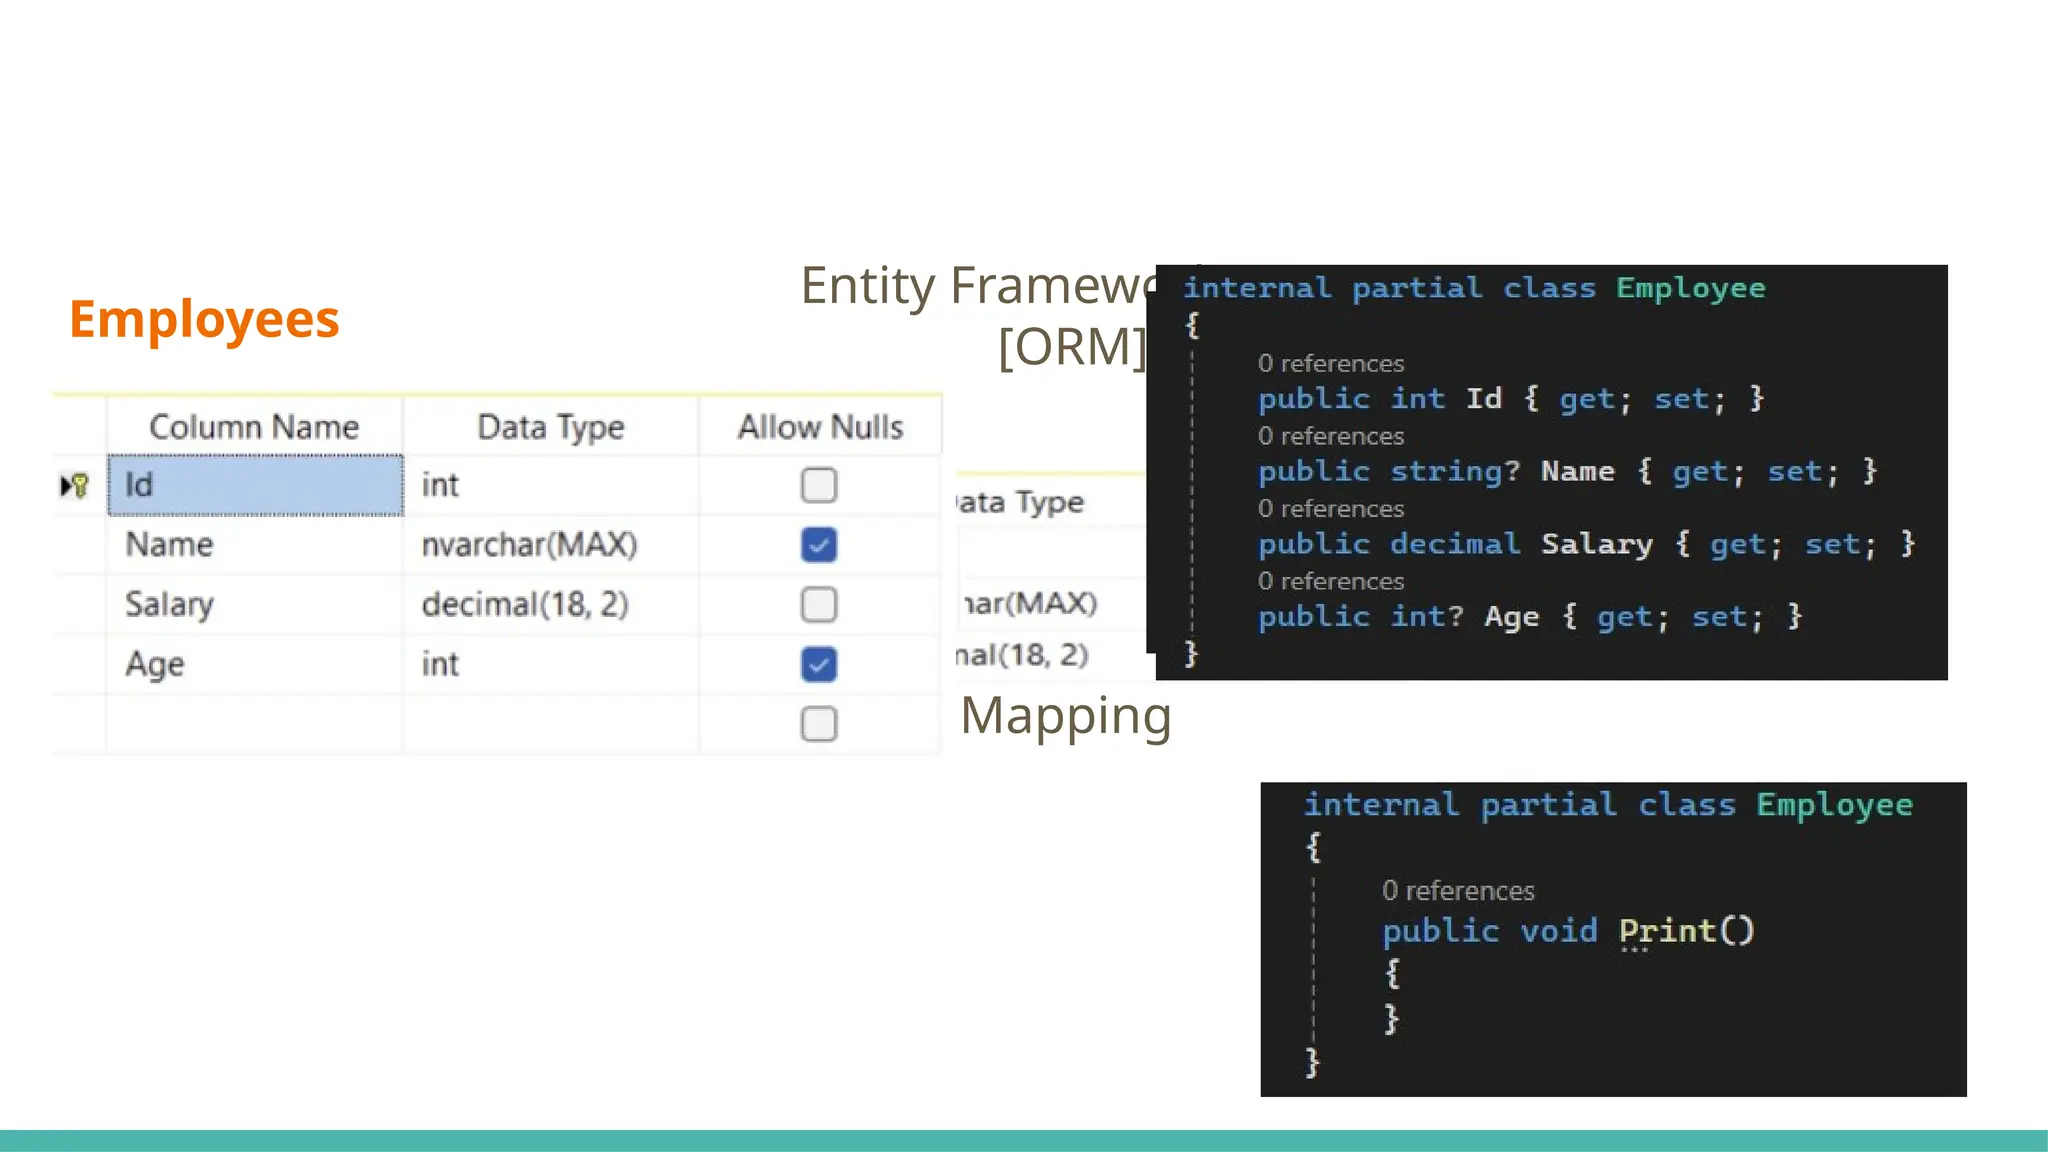This screenshot has height=1152, width=2048.
Task: Click the 0 references lens above Id property
Action: (1331, 363)
